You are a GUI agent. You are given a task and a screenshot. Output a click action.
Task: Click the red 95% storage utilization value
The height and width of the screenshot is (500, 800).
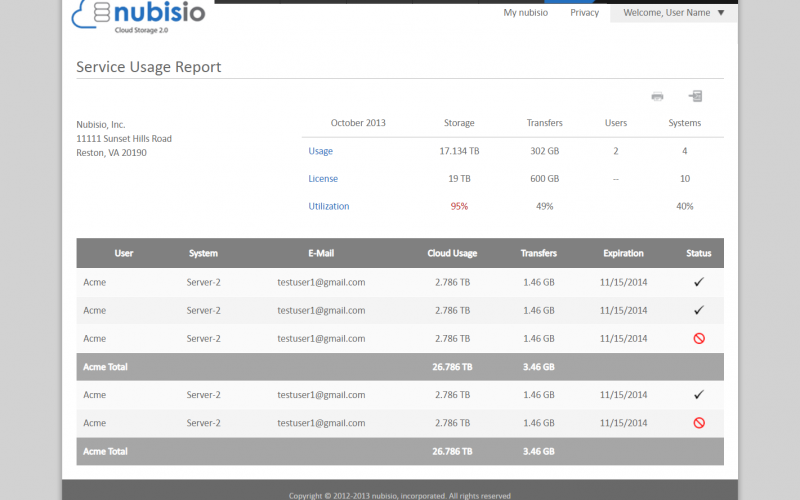pyautogui.click(x=459, y=206)
